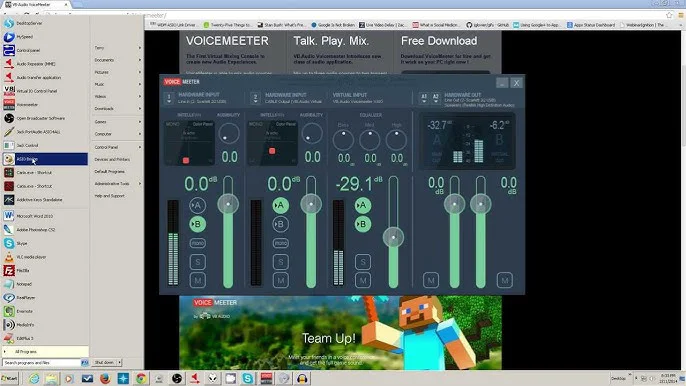The width and height of the screenshot is (686, 386).
Task: Expand the Pictures submenu in the Start menu
Action: 117,72
